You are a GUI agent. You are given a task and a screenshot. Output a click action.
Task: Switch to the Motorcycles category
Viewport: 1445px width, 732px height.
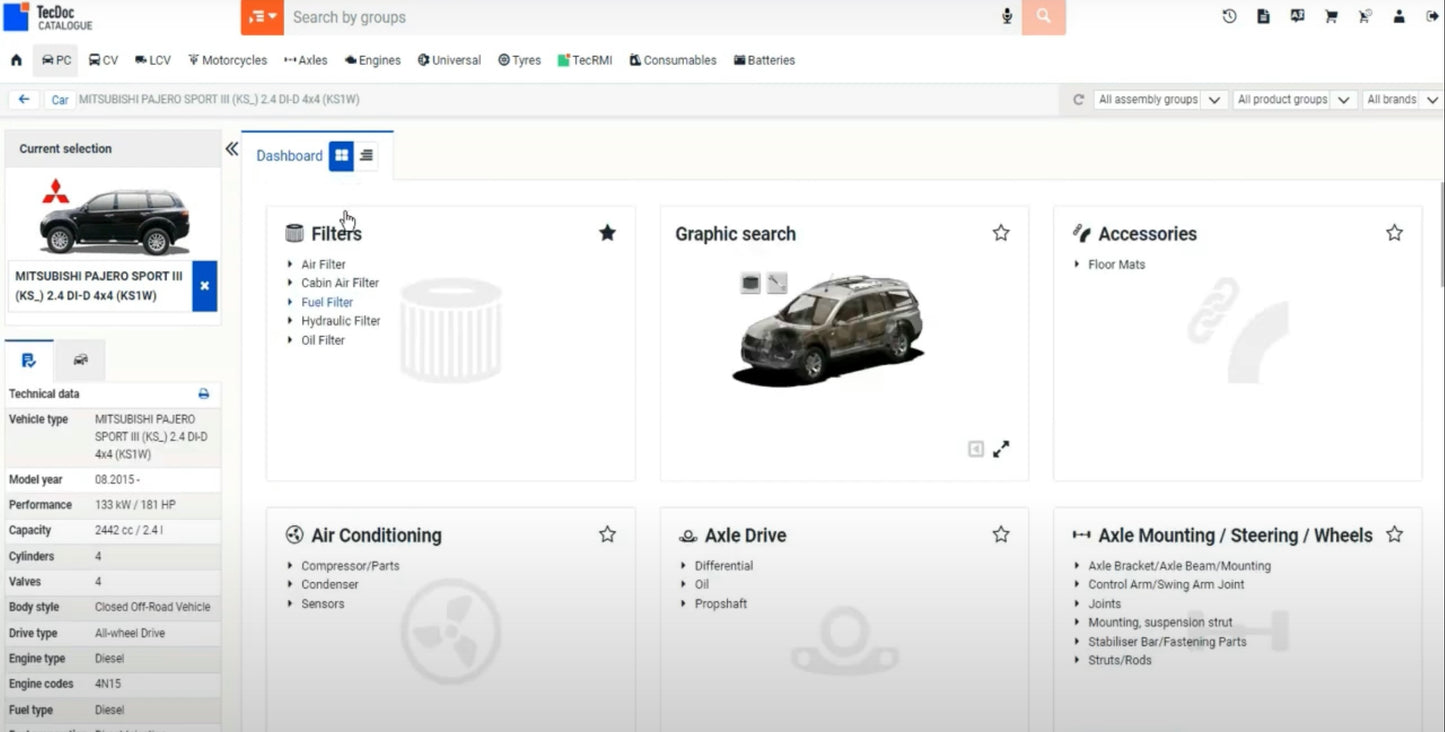pyautogui.click(x=227, y=60)
